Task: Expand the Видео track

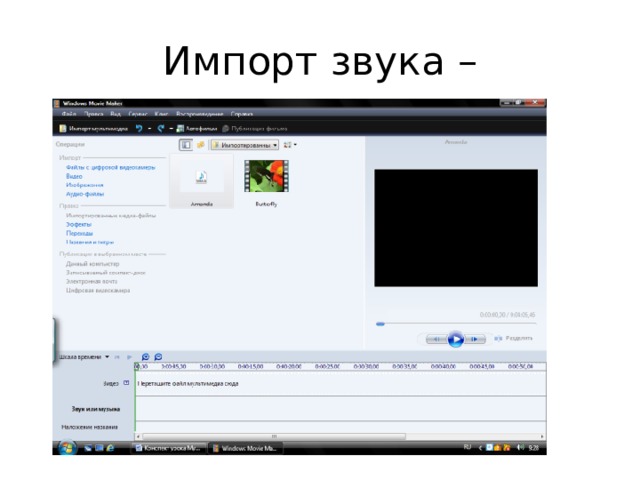Action: point(127,383)
